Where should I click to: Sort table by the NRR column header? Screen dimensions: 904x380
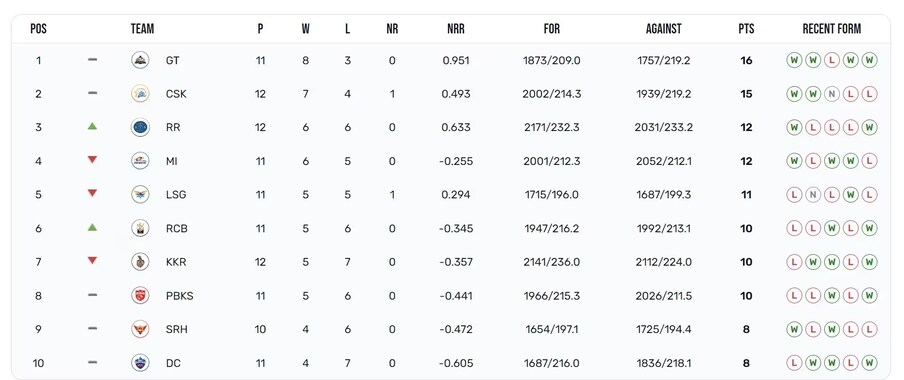455,29
